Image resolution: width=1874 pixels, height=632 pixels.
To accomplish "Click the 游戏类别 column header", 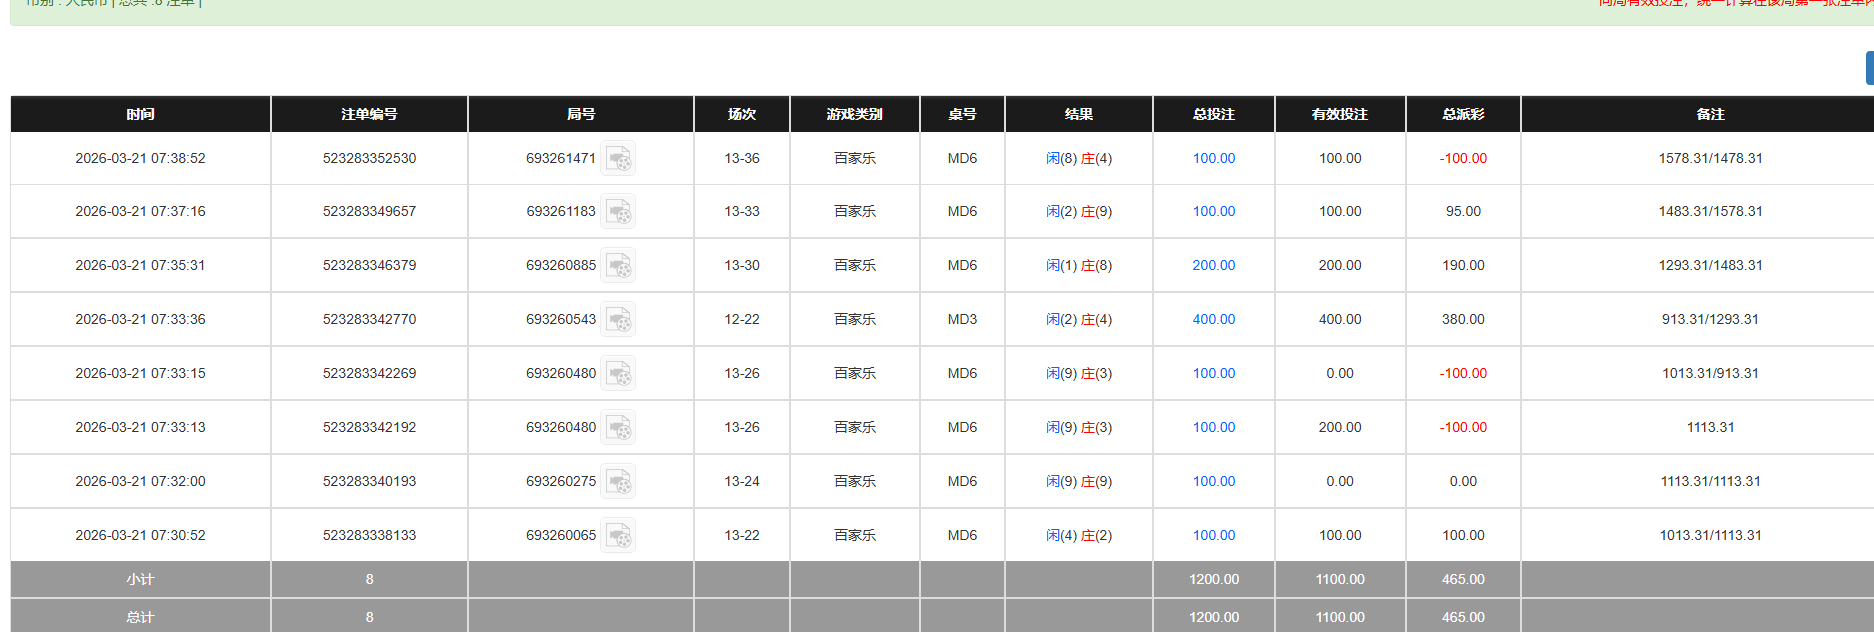I will click(854, 114).
